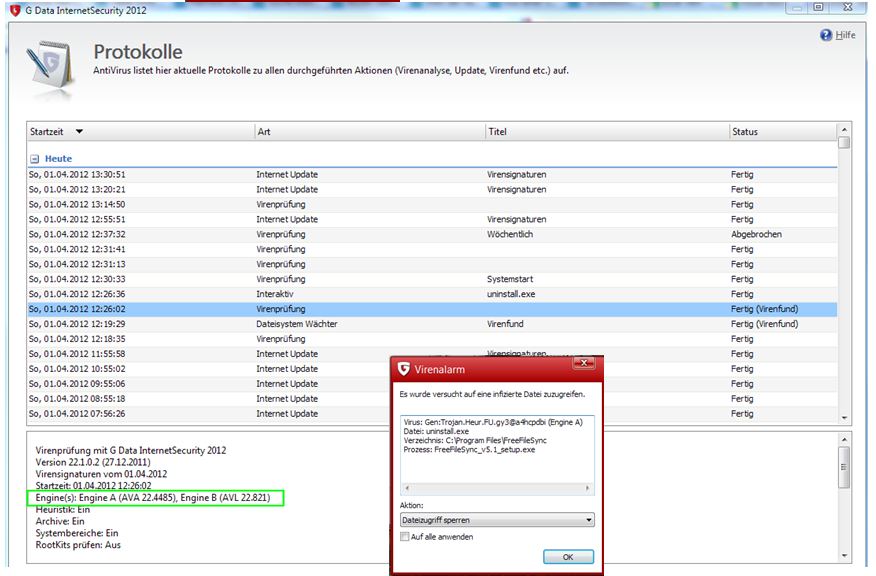Confirm Virenalarm dialog with OK
876x576 pixels.
pos(568,557)
